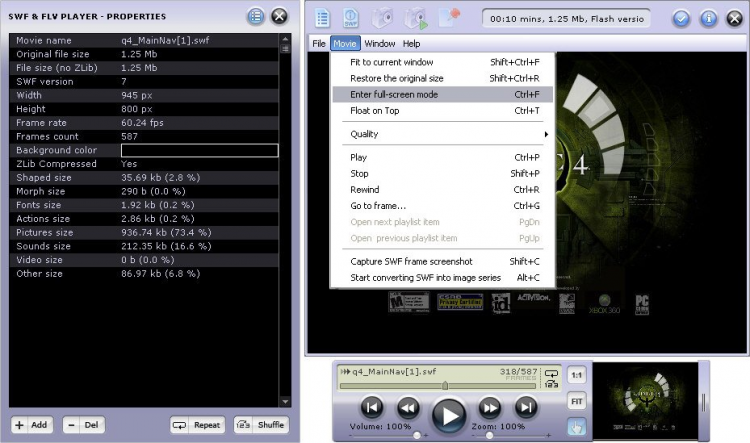Choose Rewind from the Movie menu
Screen dimensions: 750x443
(442, 190)
